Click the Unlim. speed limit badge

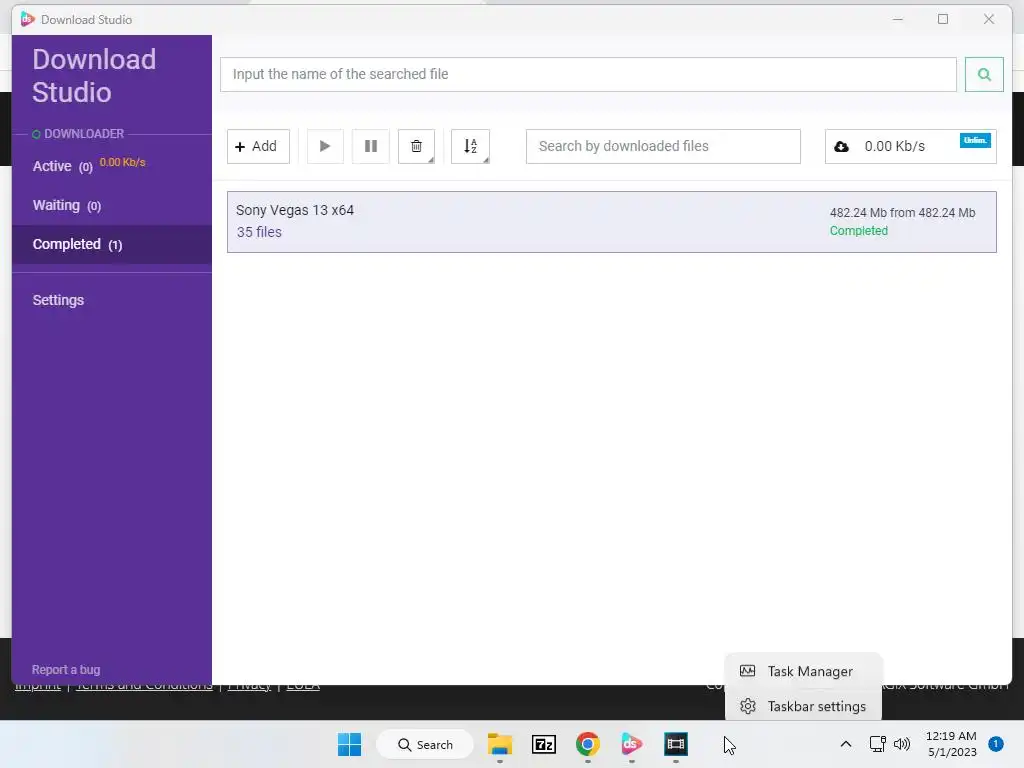975,140
